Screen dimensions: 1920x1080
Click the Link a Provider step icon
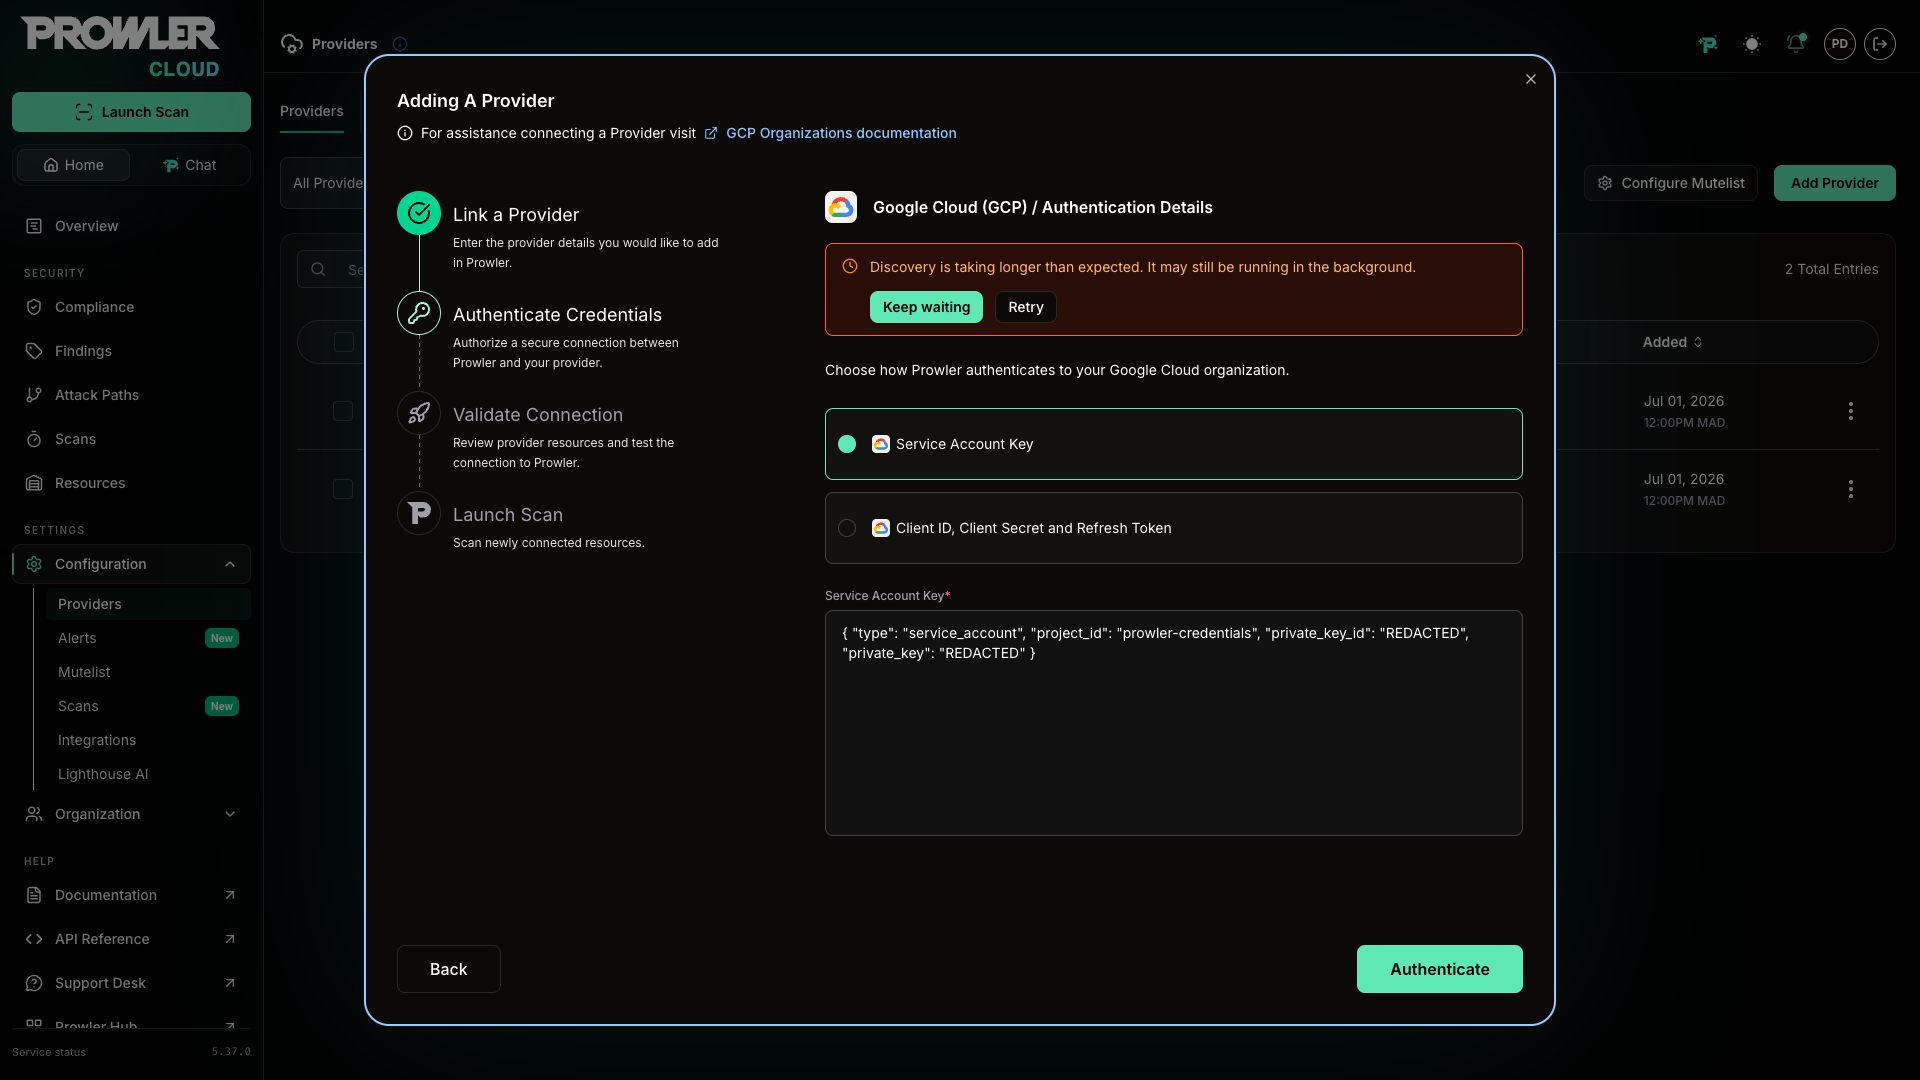[419, 213]
